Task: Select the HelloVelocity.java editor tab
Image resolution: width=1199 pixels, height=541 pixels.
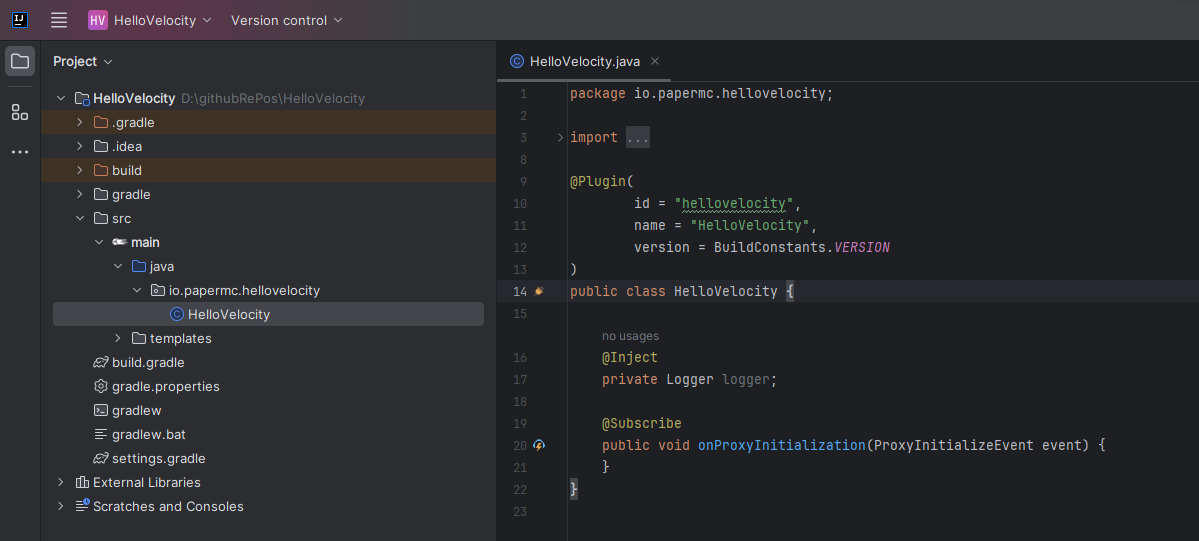Action: coord(584,61)
